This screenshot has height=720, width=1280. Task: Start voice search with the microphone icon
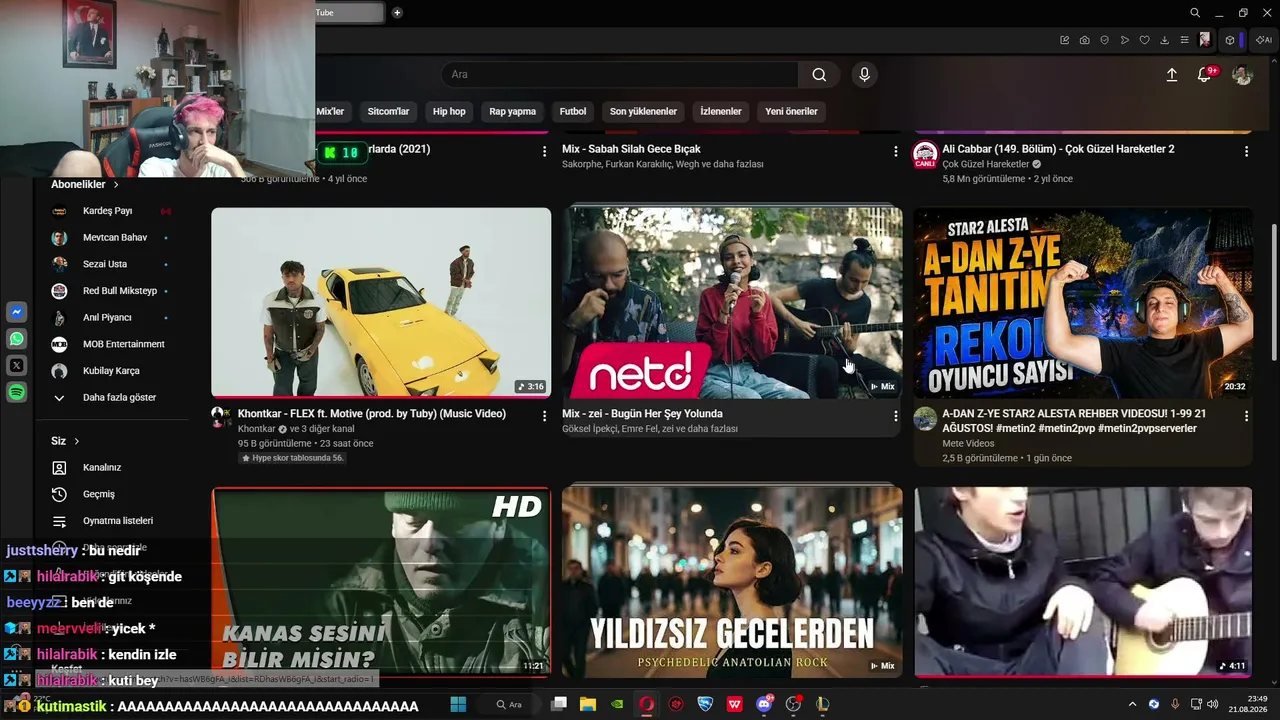[865, 75]
